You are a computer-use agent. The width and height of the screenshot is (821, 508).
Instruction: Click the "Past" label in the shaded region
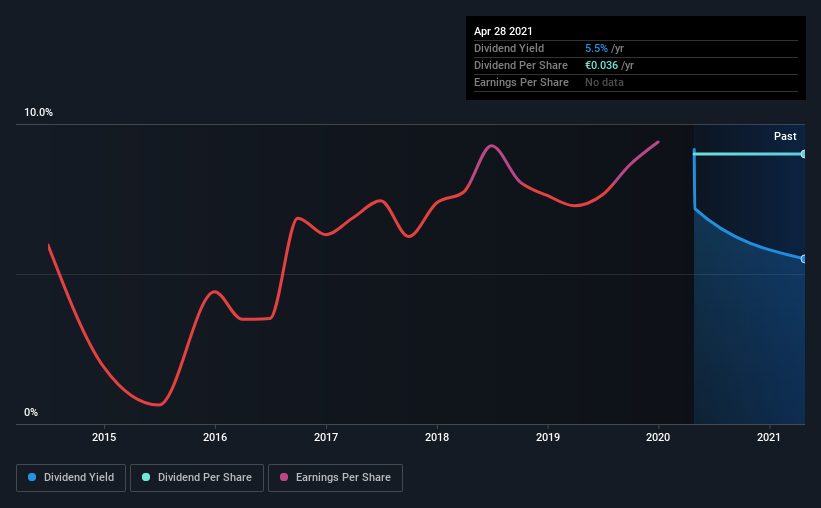(x=785, y=136)
